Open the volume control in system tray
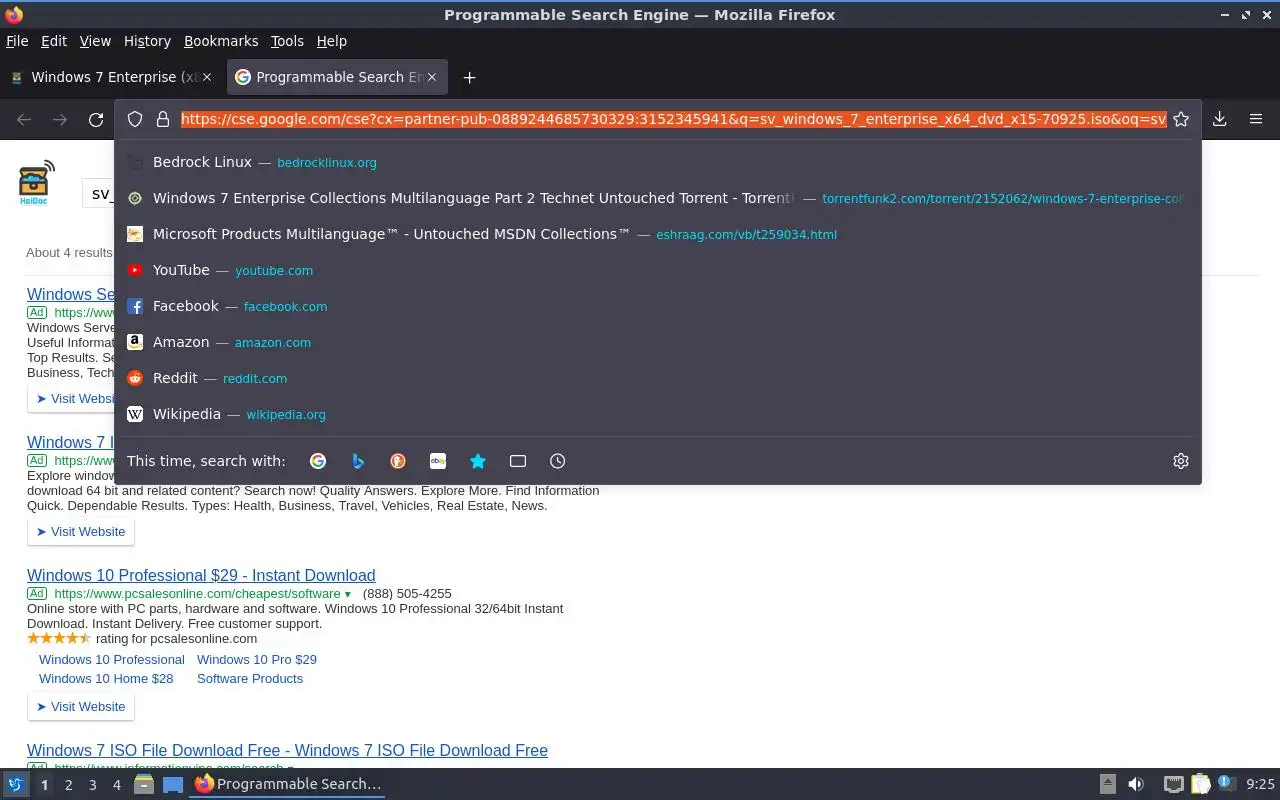The height and width of the screenshot is (800, 1280). click(x=1136, y=784)
